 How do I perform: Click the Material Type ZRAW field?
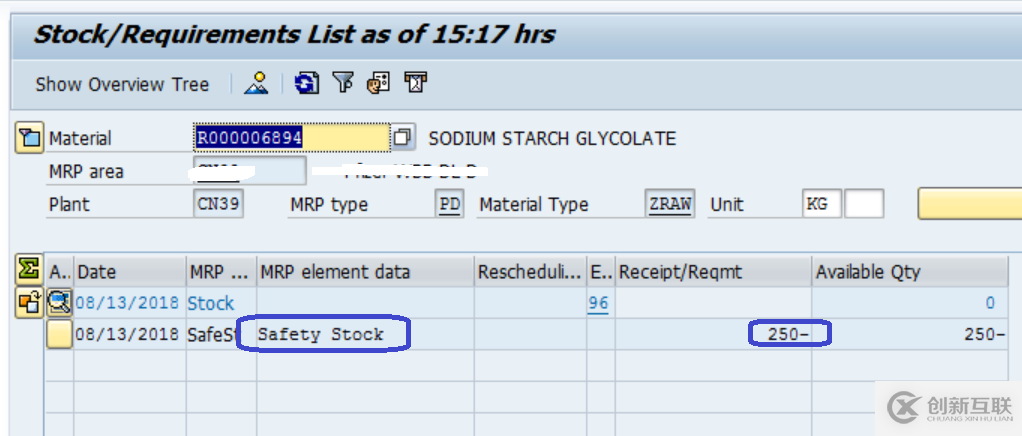pyautogui.click(x=669, y=204)
